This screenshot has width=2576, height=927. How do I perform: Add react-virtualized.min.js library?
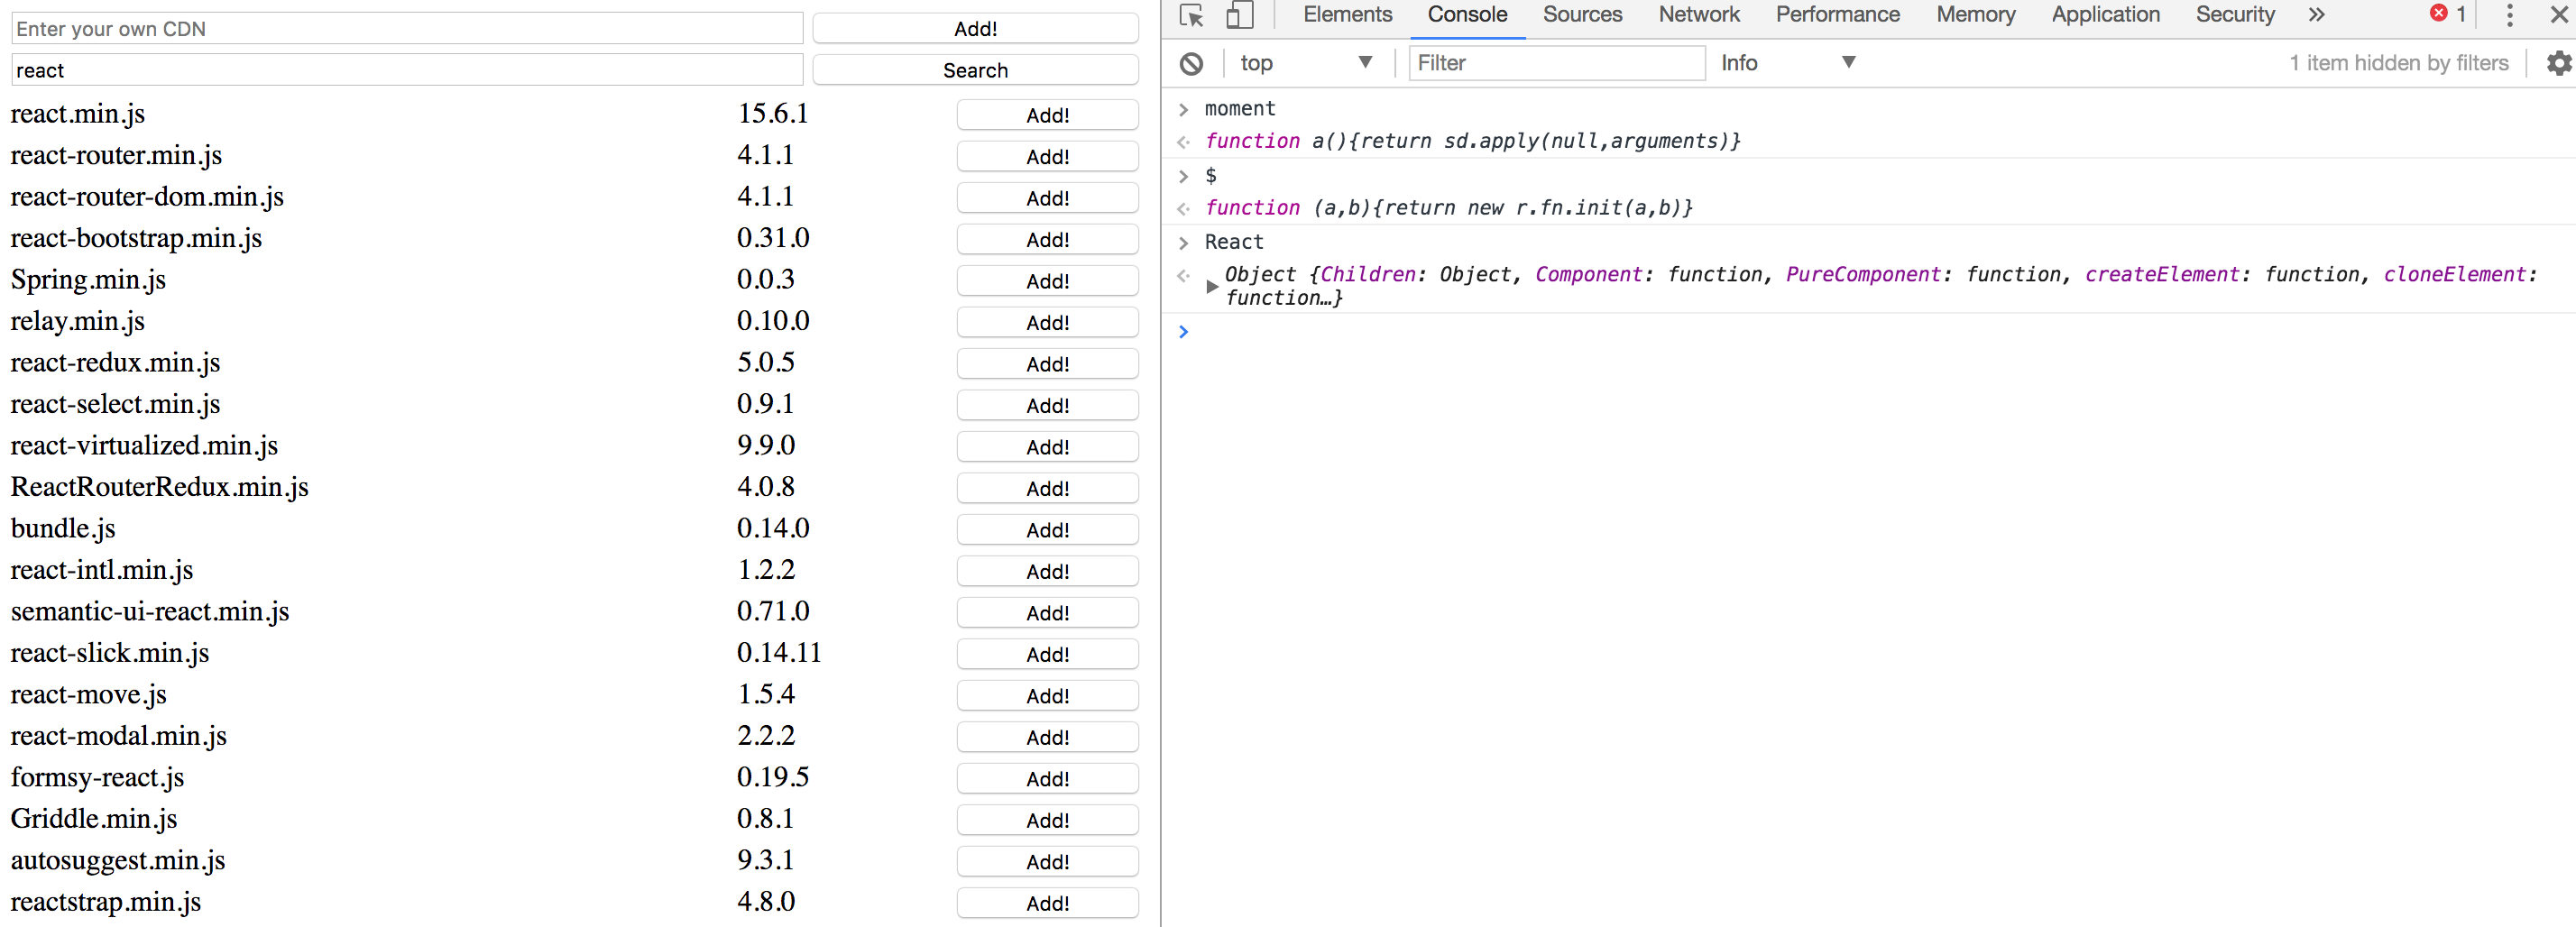(1047, 447)
